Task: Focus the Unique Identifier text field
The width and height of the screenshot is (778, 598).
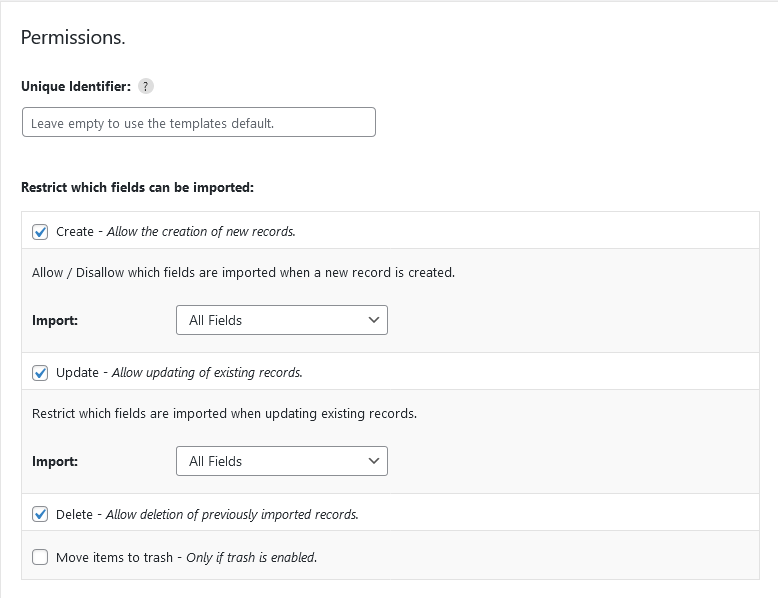Action: click(198, 122)
